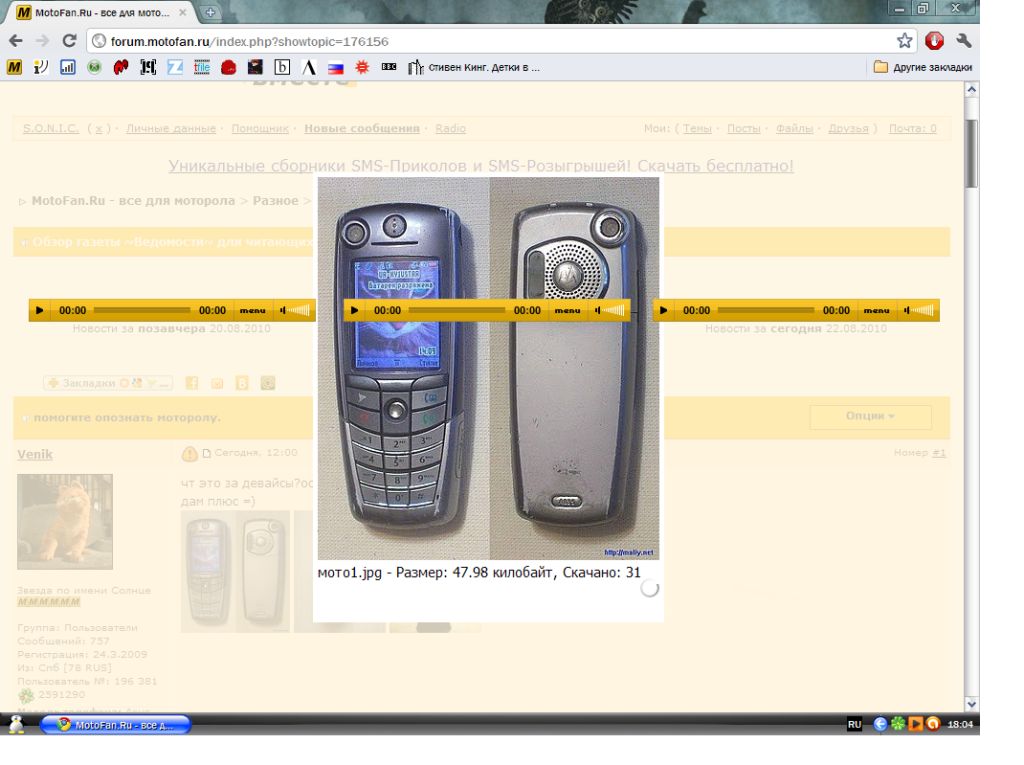Click the orange play tray icon
This screenshot has height=765, width=1024.
tap(916, 724)
